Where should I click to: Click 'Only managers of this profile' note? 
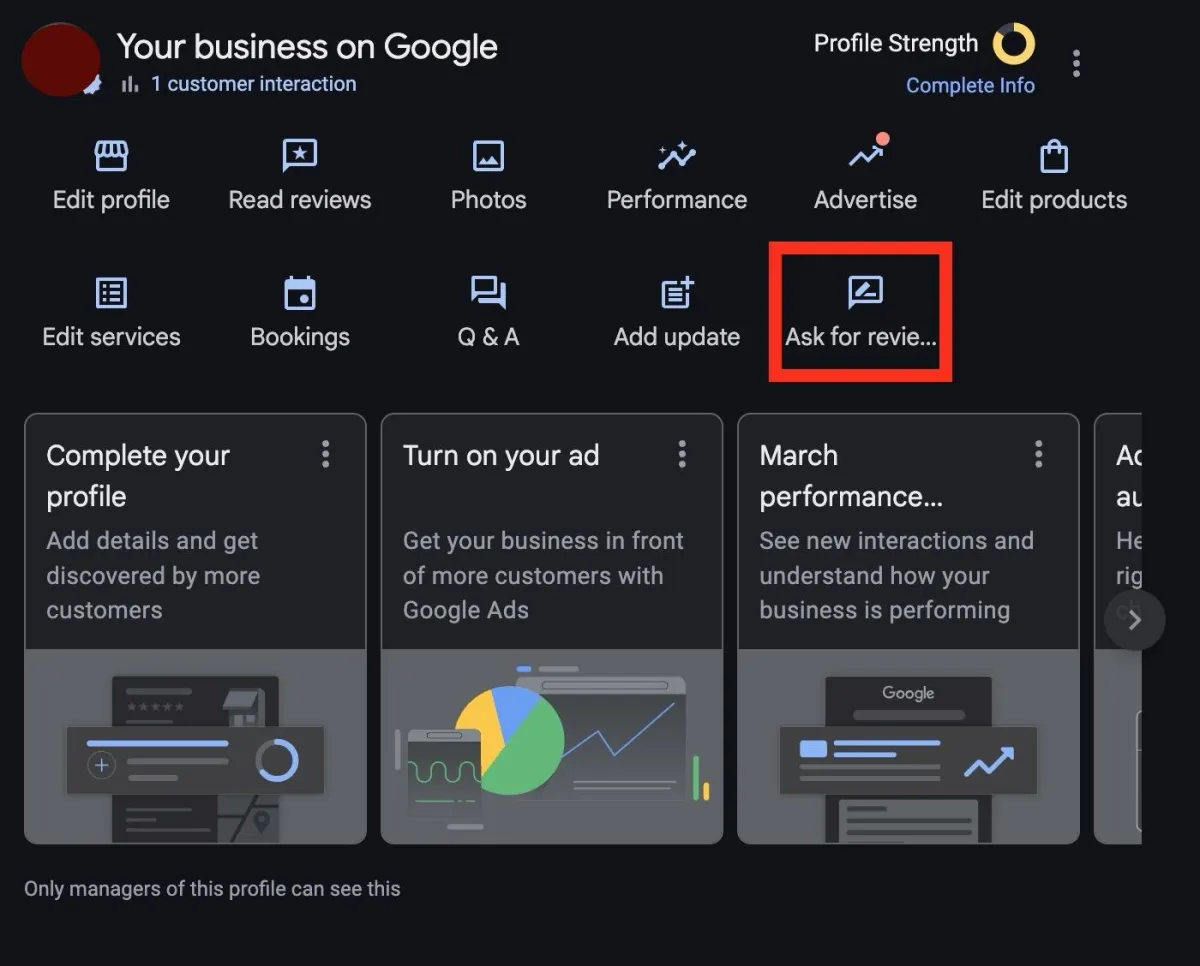(212, 888)
